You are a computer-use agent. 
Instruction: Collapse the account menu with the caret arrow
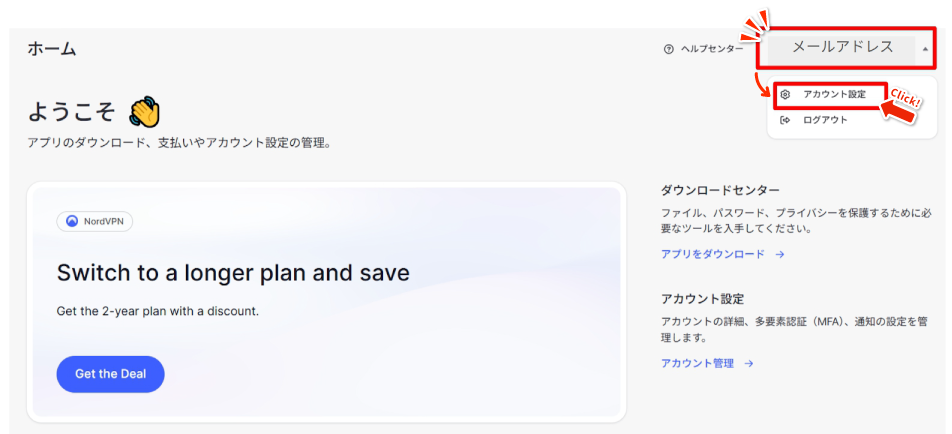click(925, 49)
